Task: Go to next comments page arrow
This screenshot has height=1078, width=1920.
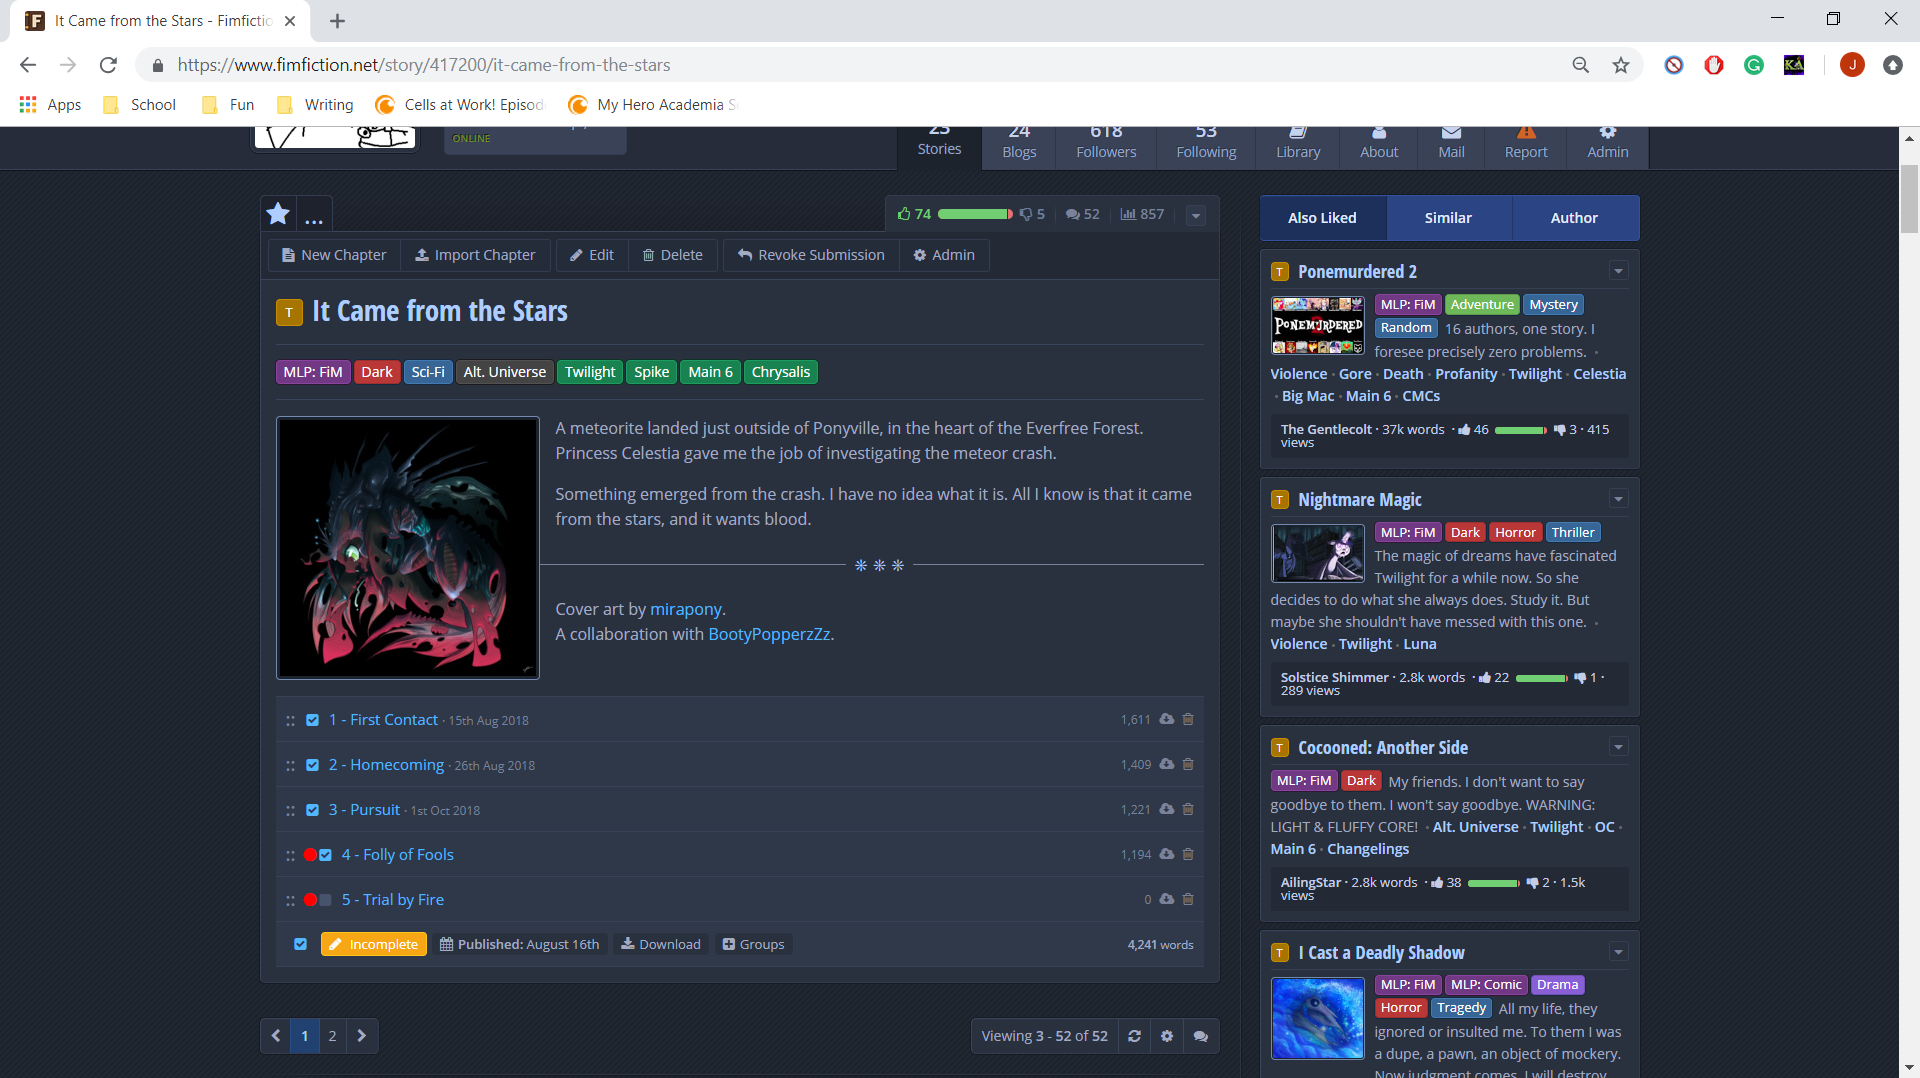Action: pyautogui.click(x=362, y=1036)
